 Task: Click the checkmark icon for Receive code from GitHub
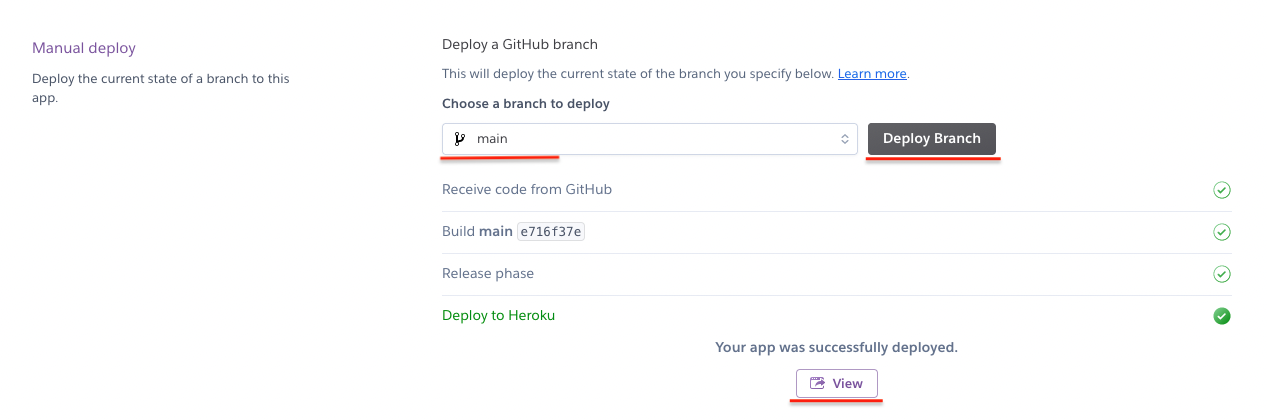click(x=1221, y=190)
